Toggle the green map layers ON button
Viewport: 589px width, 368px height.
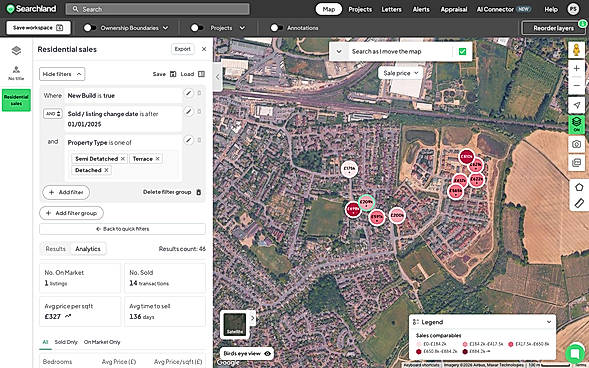(576, 124)
